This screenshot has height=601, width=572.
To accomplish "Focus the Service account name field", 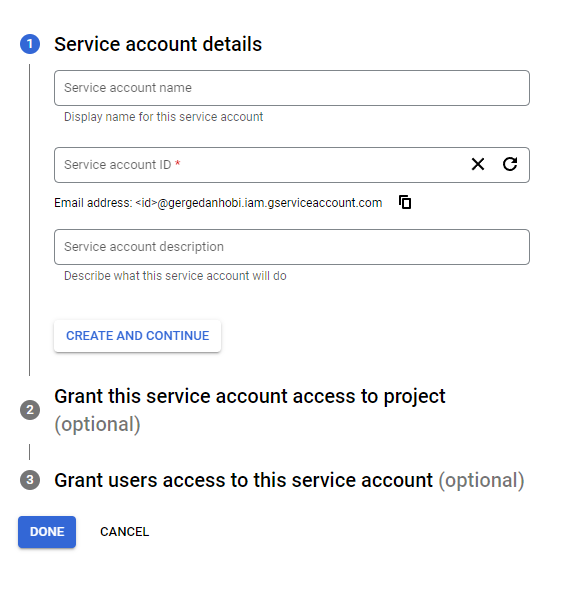I will (x=292, y=88).
